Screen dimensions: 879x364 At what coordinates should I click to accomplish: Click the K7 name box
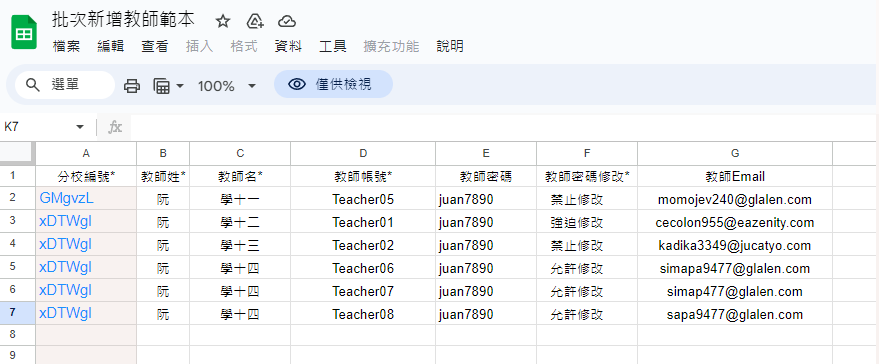38,127
